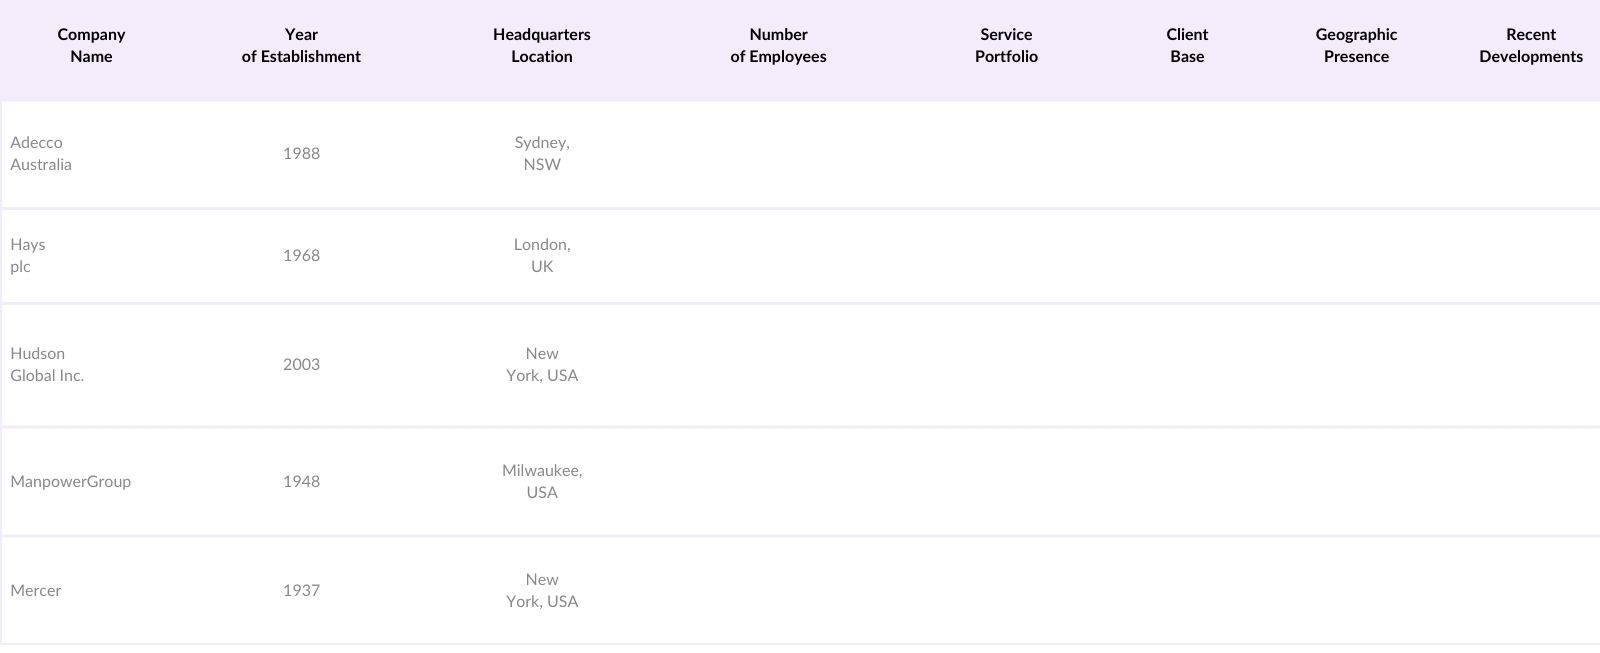Select the Sydney, NSW headquarters cell
The height and width of the screenshot is (653, 1600).
click(x=542, y=154)
